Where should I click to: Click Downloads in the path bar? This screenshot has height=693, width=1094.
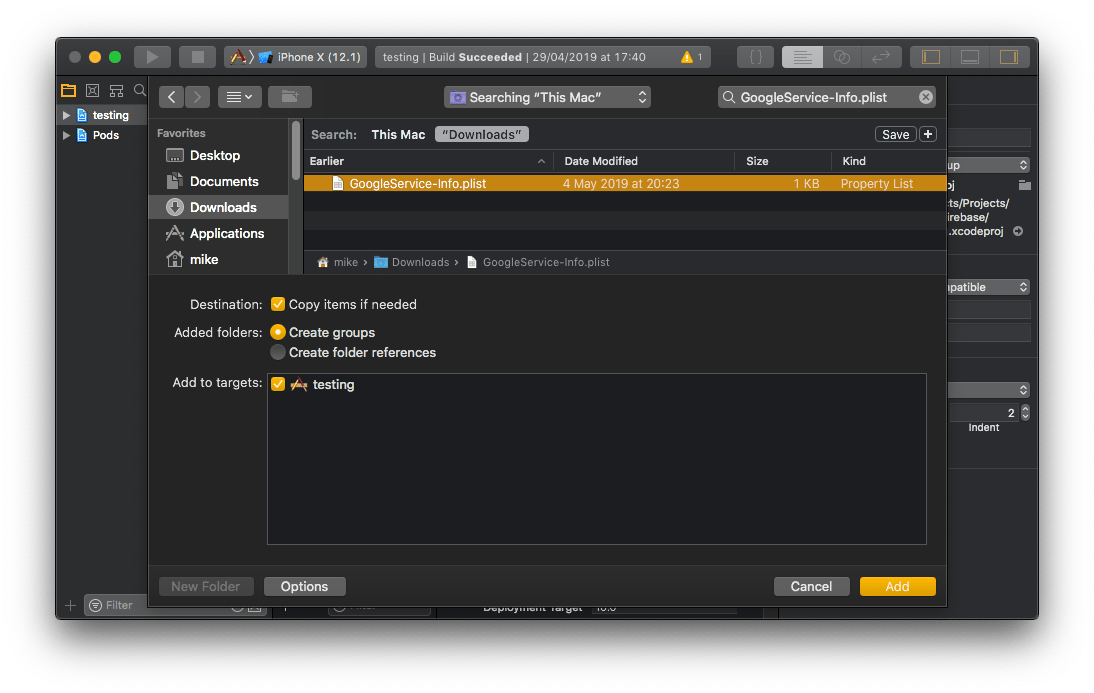point(412,262)
